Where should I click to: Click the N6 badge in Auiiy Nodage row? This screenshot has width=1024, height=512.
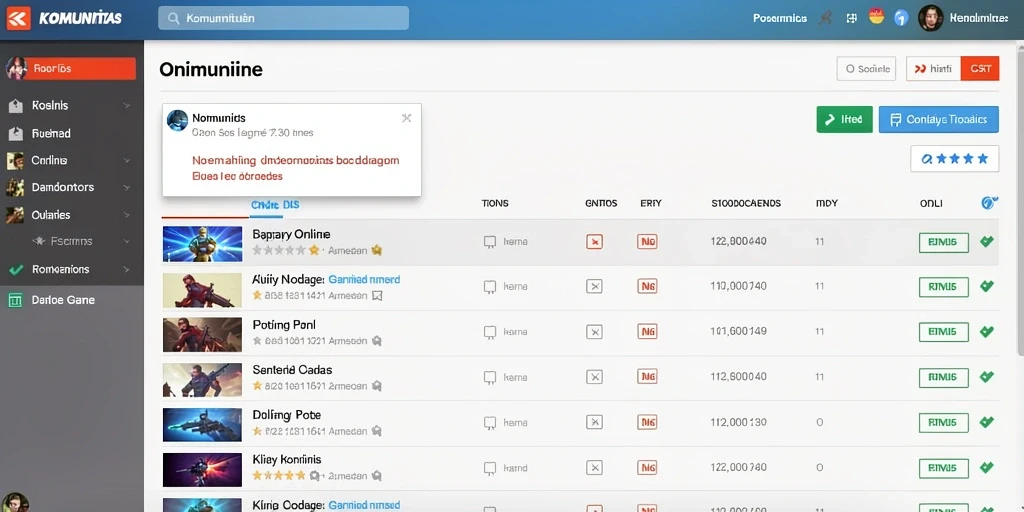pos(647,286)
